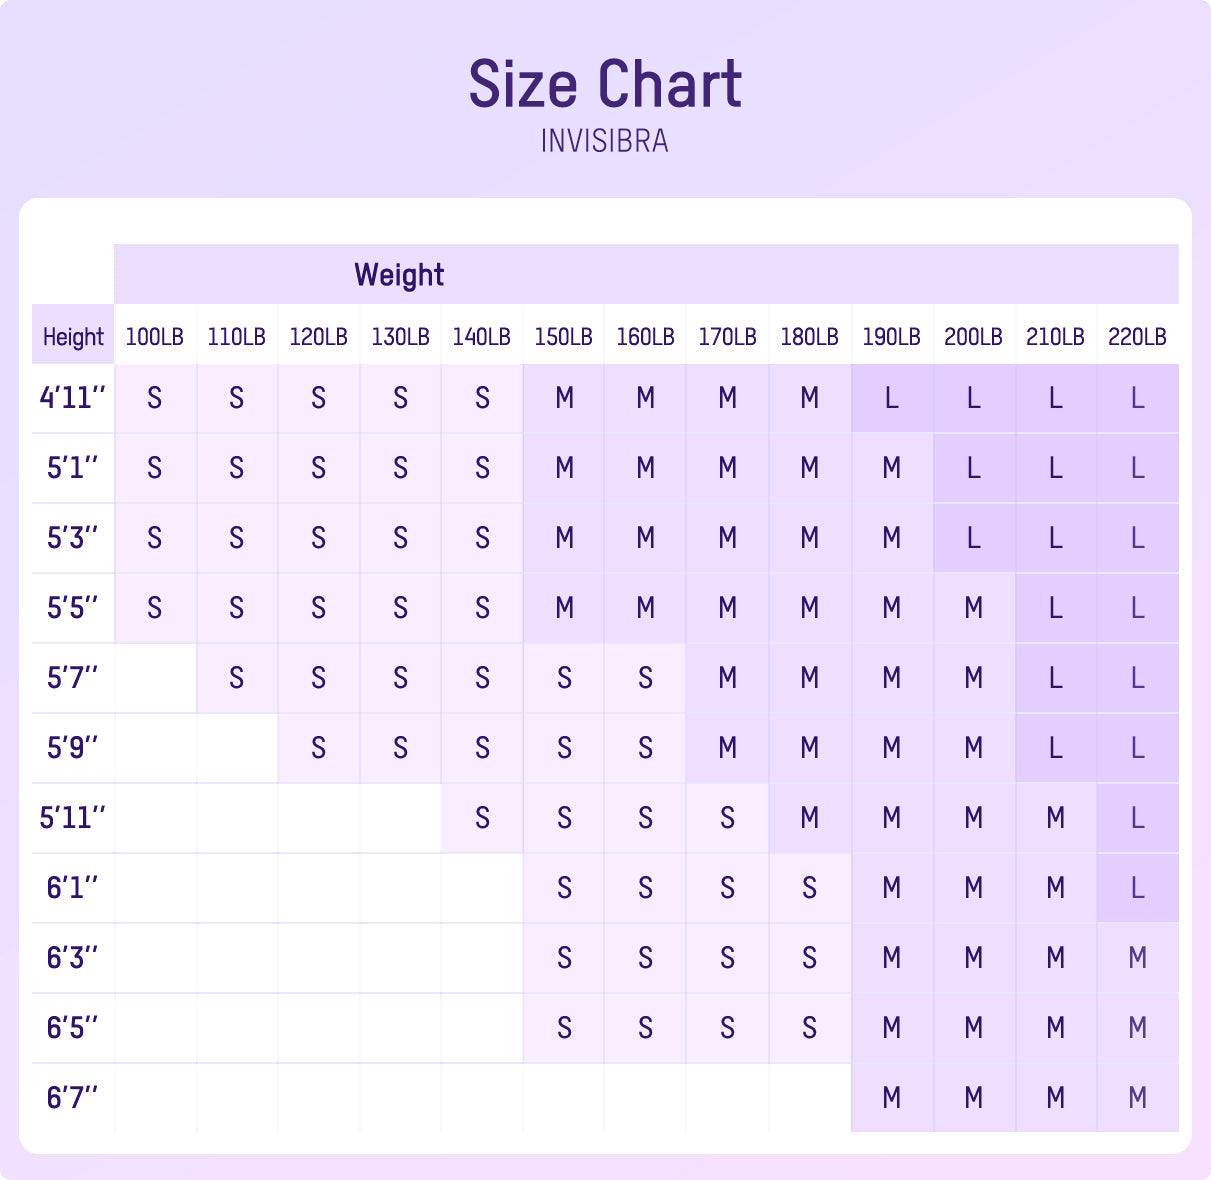Click the INVISIBRA subtitle text

605,141
